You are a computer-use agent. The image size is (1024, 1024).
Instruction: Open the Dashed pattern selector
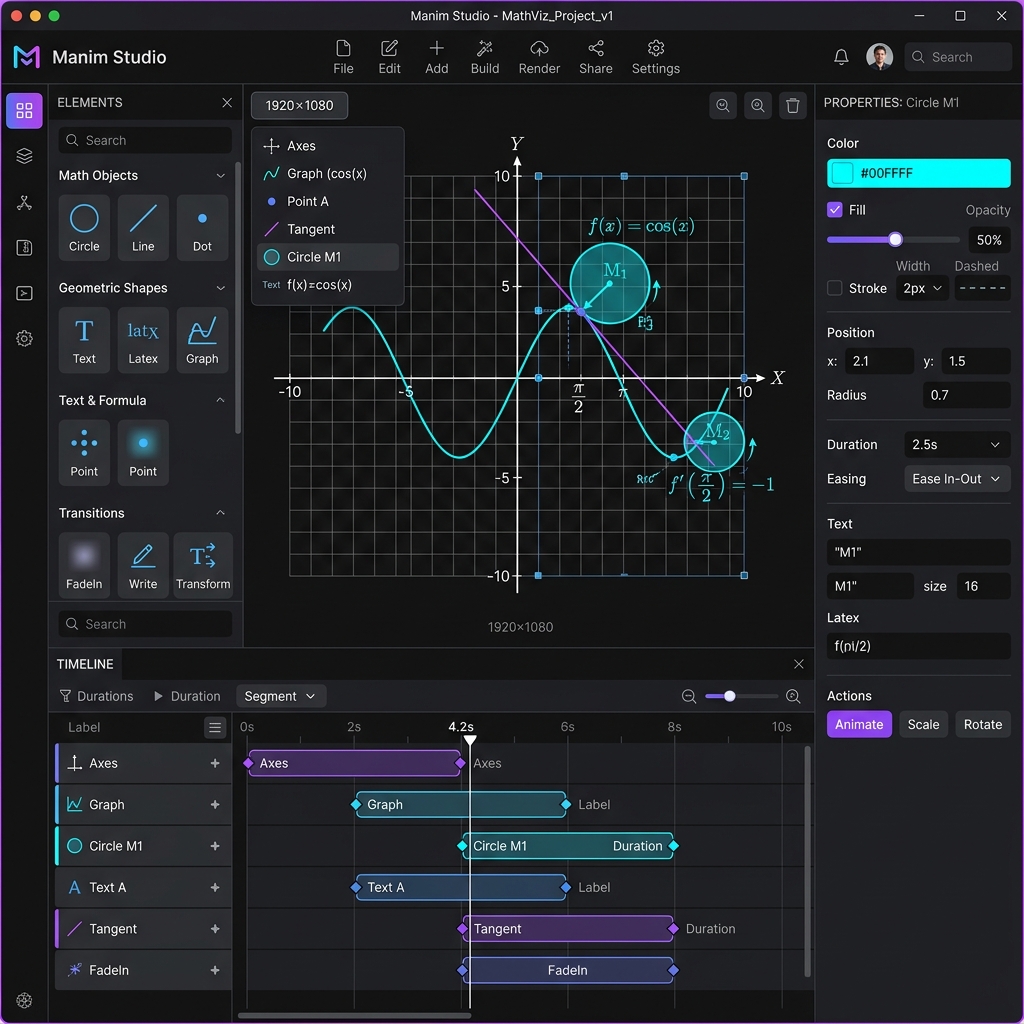coord(982,288)
